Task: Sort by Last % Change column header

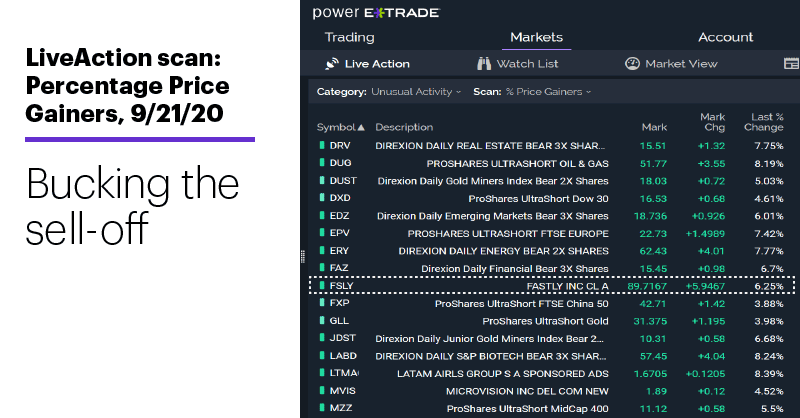Action: (x=764, y=122)
